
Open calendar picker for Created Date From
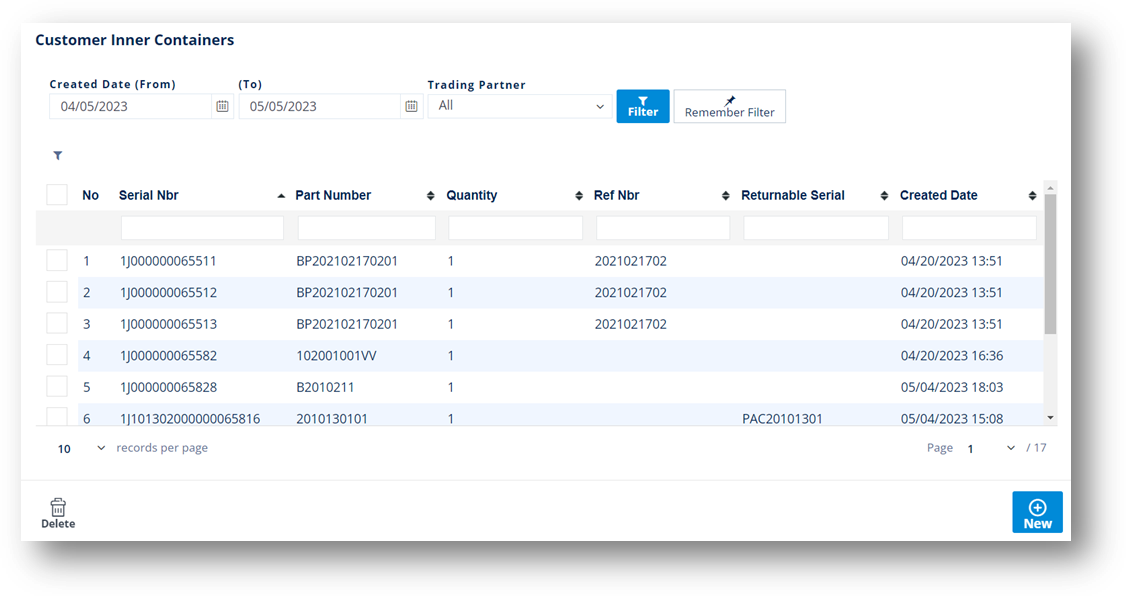click(222, 106)
